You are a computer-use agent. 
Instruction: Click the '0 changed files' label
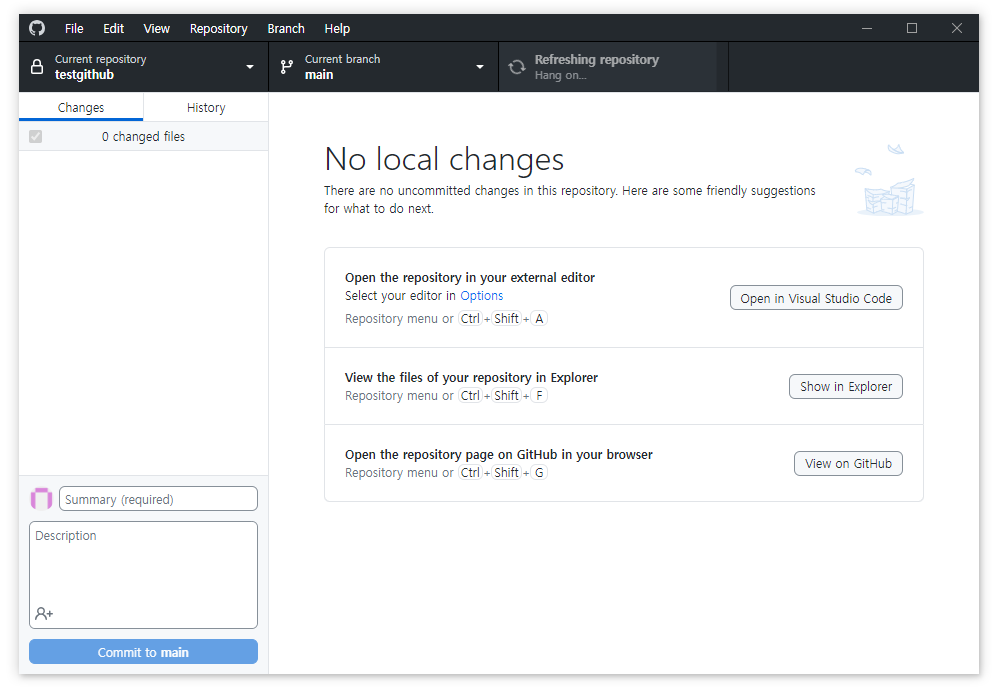pos(143,136)
